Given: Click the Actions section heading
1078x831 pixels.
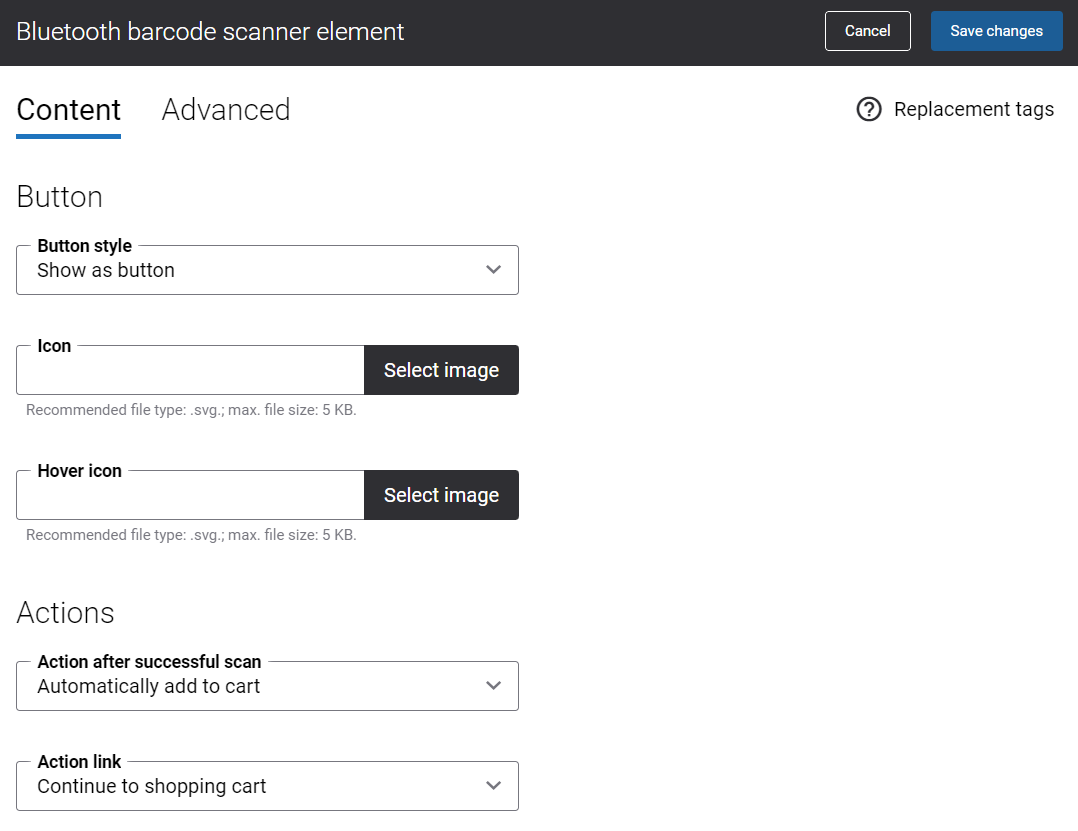Looking at the screenshot, I should (x=65, y=613).
